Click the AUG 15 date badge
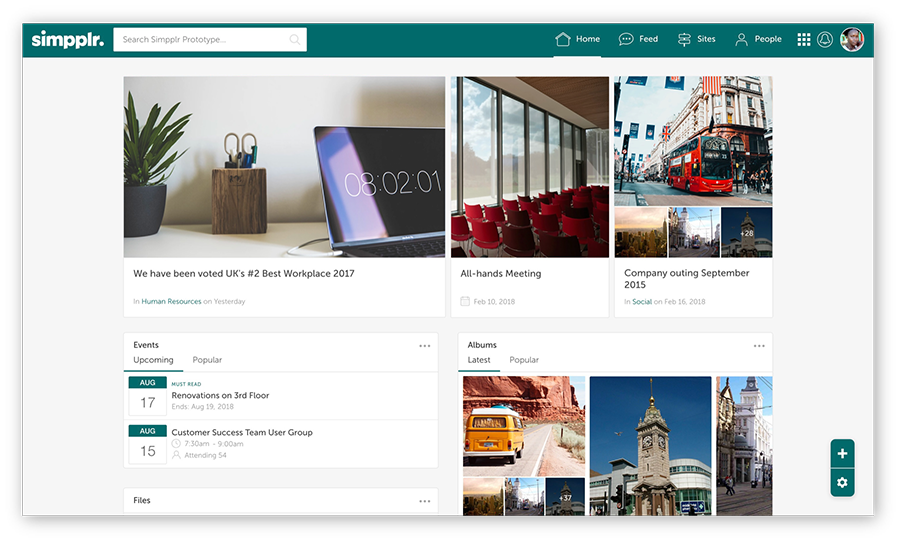This screenshot has width=900, height=542. pyautogui.click(x=148, y=444)
